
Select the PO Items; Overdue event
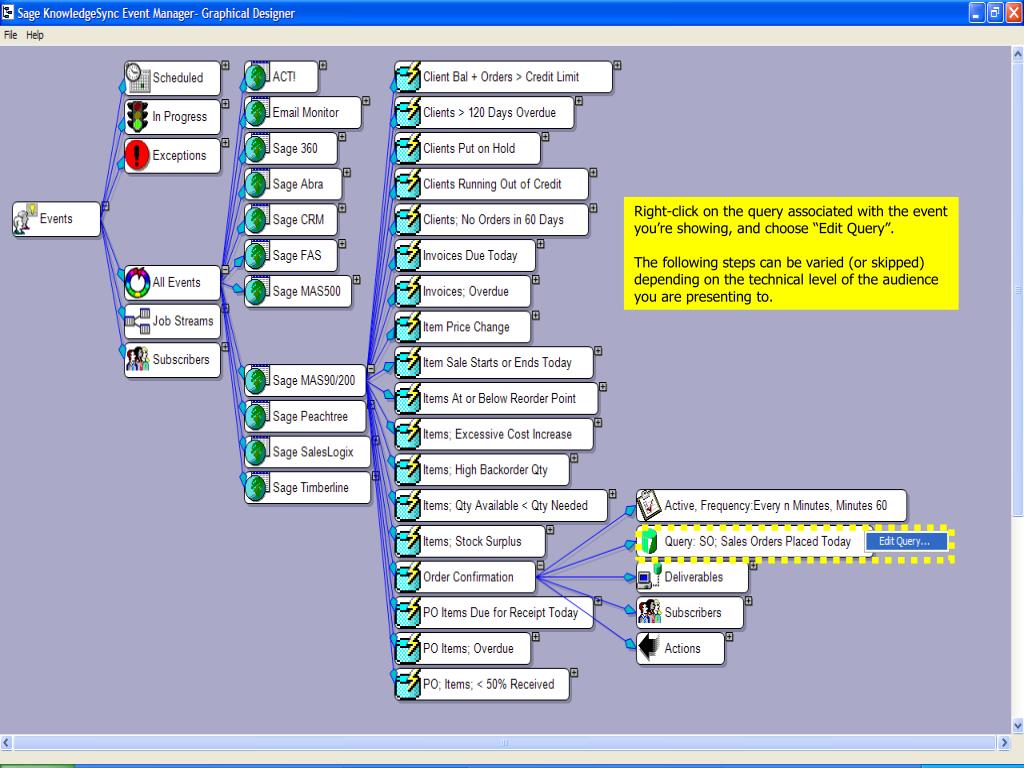[462, 648]
